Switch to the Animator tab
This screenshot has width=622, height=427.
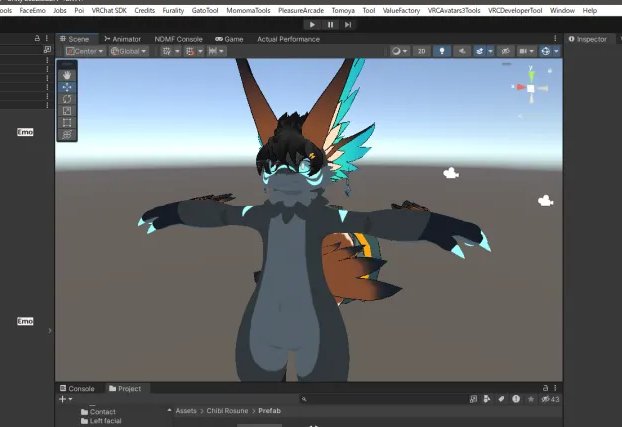tap(123, 39)
